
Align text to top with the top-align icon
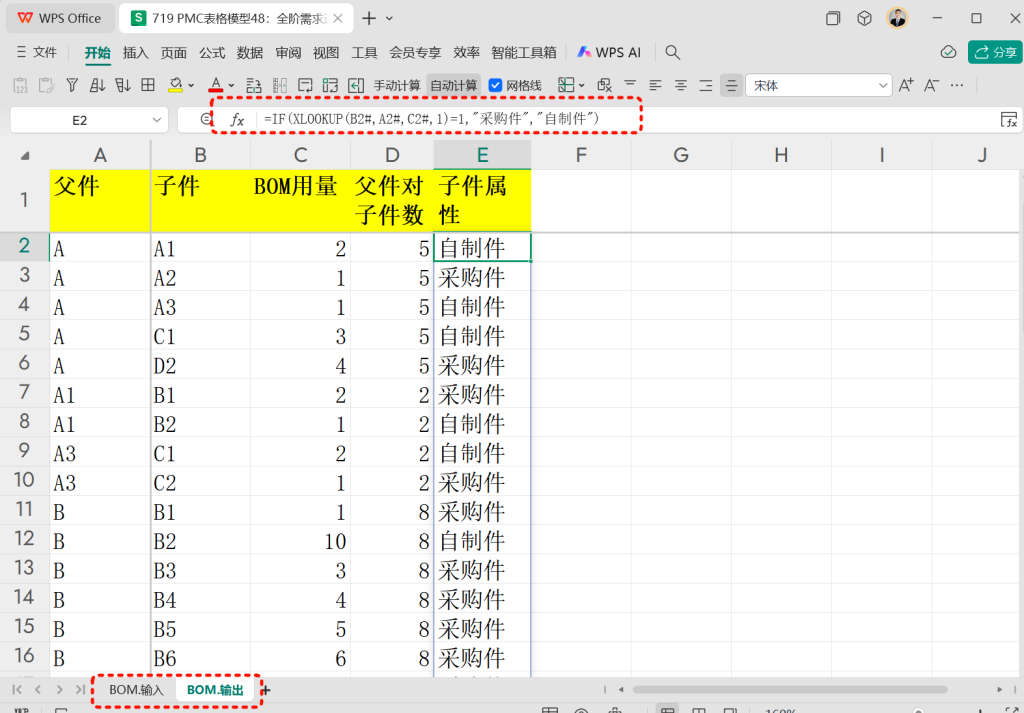pyautogui.click(x=630, y=85)
